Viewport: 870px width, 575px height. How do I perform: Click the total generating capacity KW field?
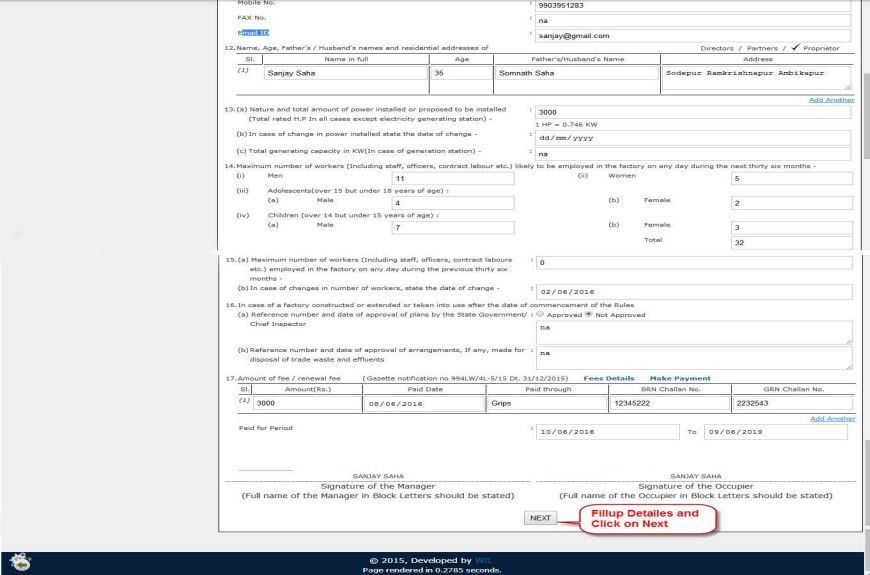tap(692, 154)
